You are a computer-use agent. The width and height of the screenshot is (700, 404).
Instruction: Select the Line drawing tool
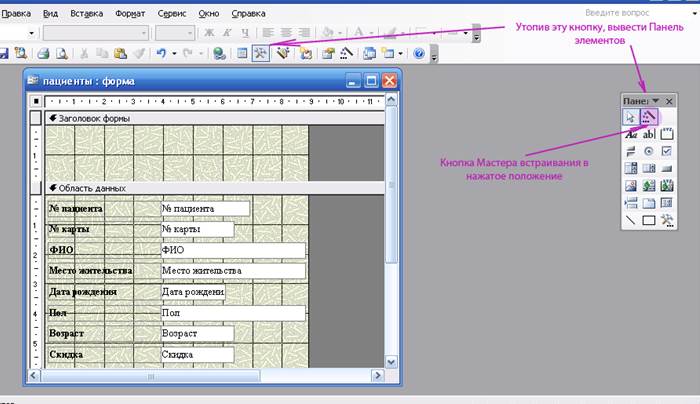(x=631, y=219)
